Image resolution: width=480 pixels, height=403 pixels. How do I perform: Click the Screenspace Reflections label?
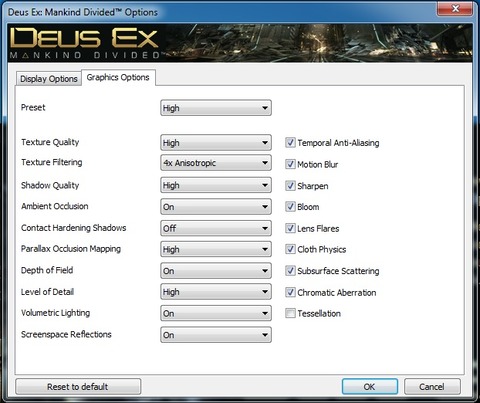tap(66, 334)
